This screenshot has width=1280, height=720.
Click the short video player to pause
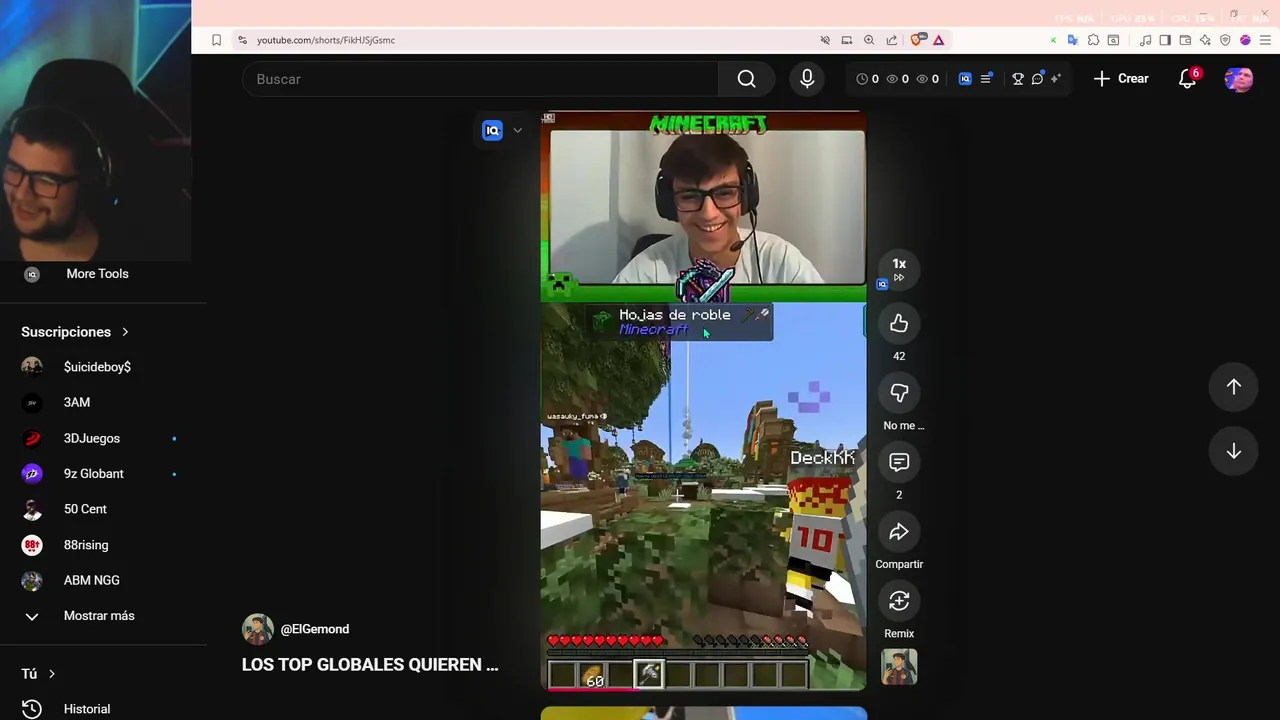[x=704, y=400]
